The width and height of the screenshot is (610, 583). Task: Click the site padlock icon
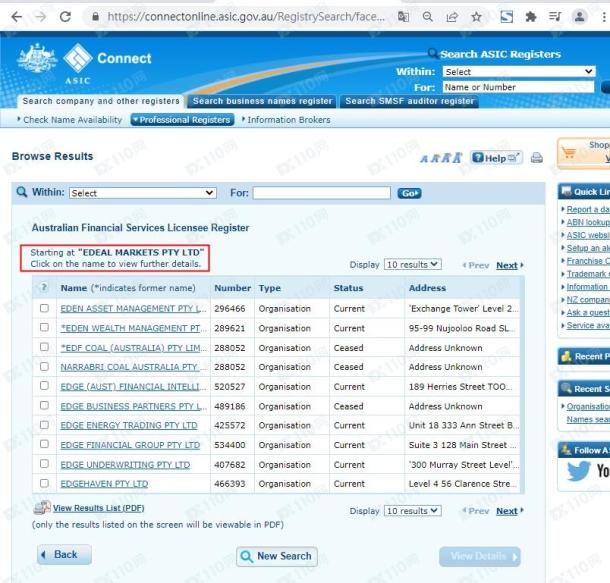[x=95, y=17]
